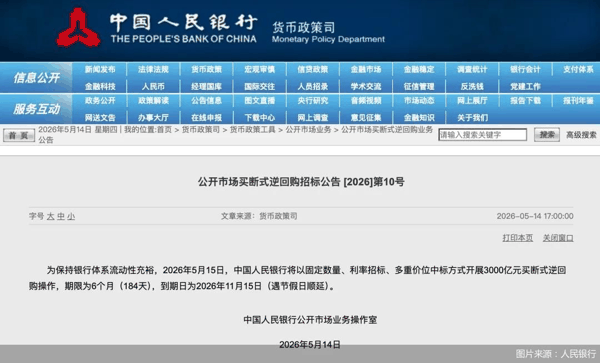This screenshot has height=363, width=600.
Task: Visit the 网送文告 page
Action: click(x=100, y=117)
